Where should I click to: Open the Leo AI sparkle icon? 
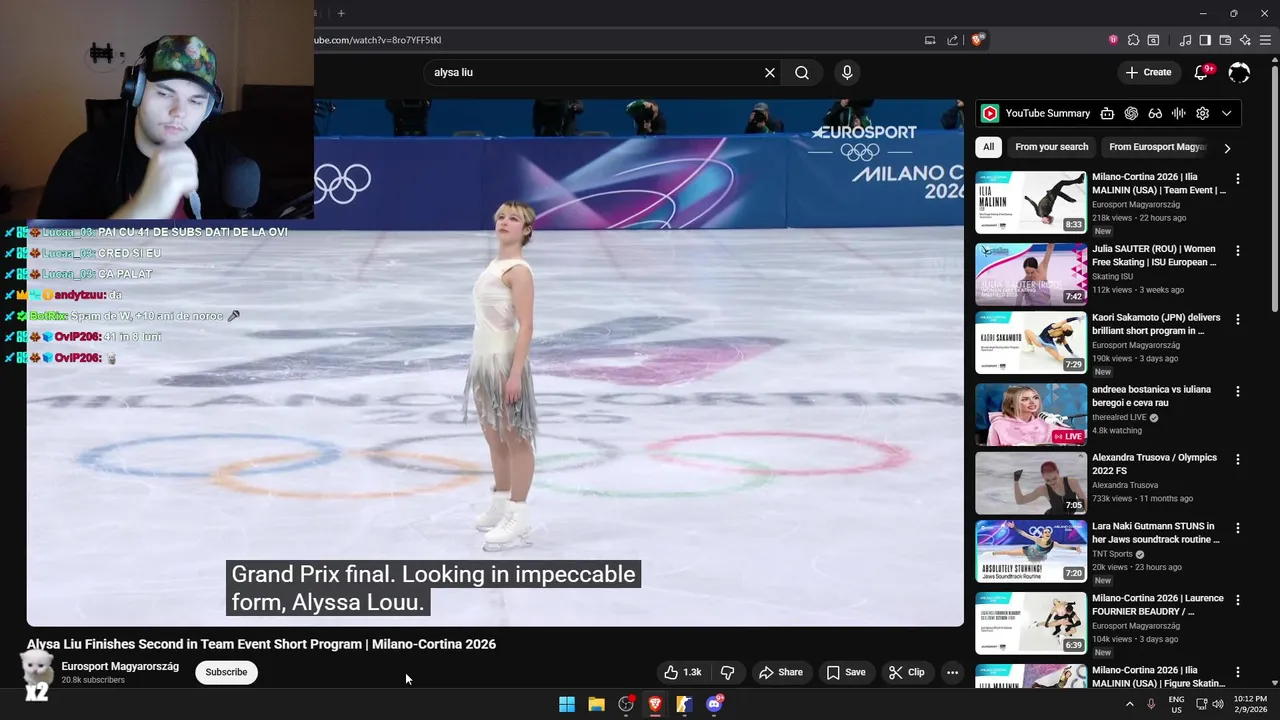click(1245, 40)
